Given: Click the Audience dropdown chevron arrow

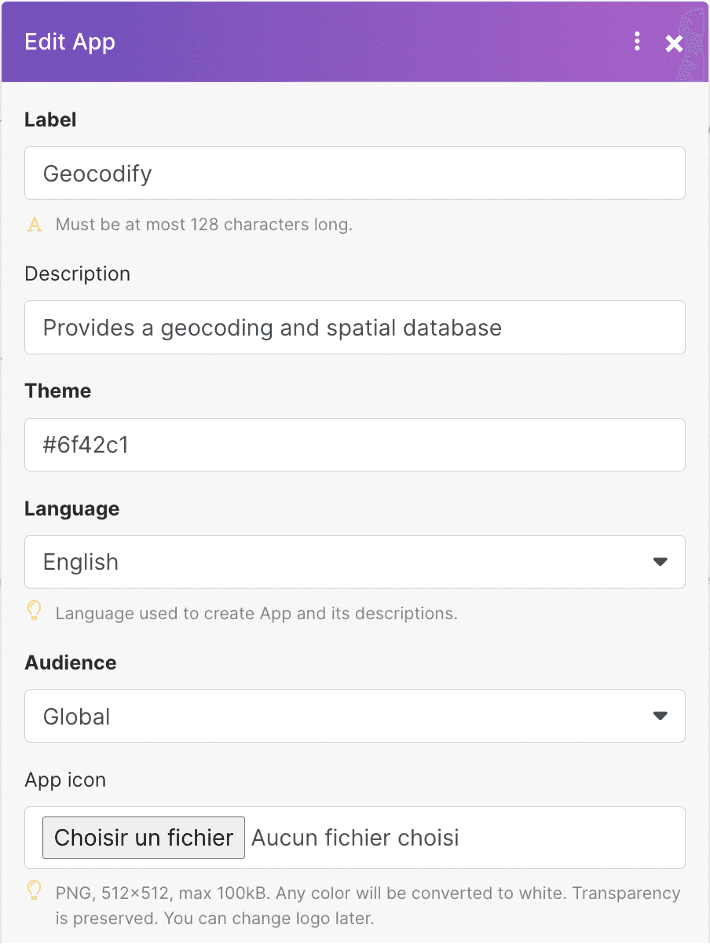Looking at the screenshot, I should click(x=660, y=716).
